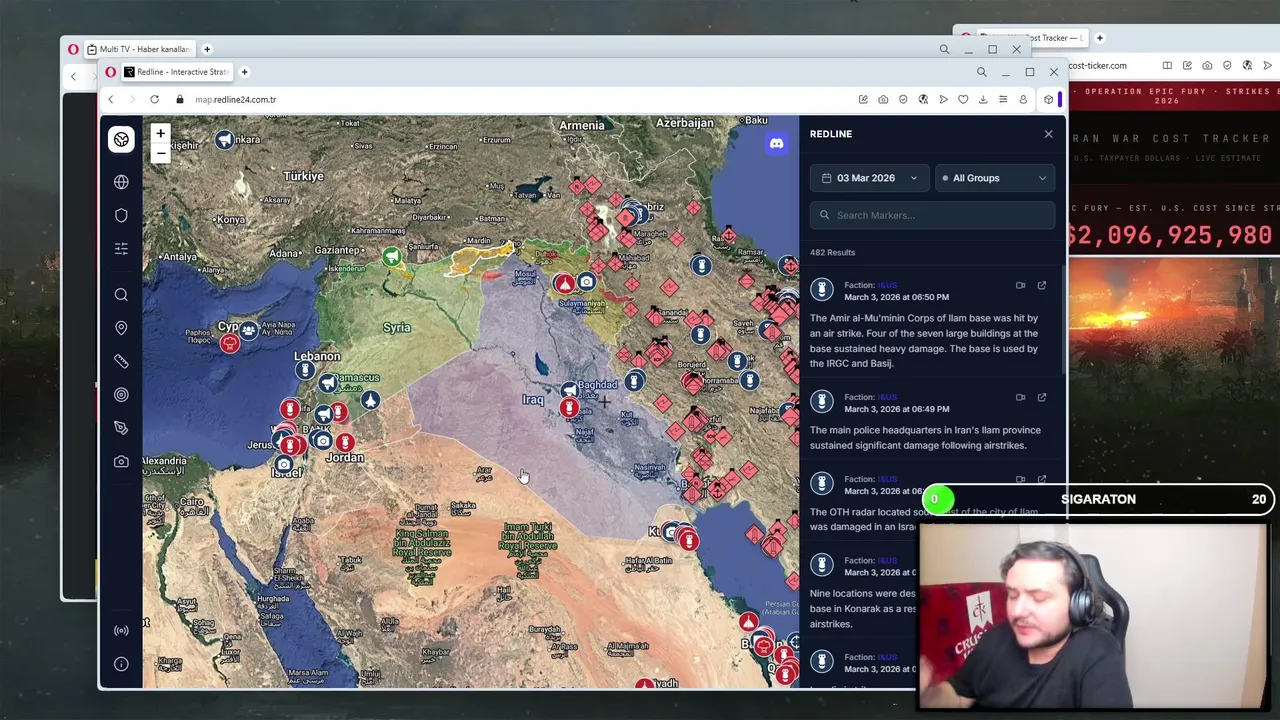Go back in the Redline browser window

(111, 99)
